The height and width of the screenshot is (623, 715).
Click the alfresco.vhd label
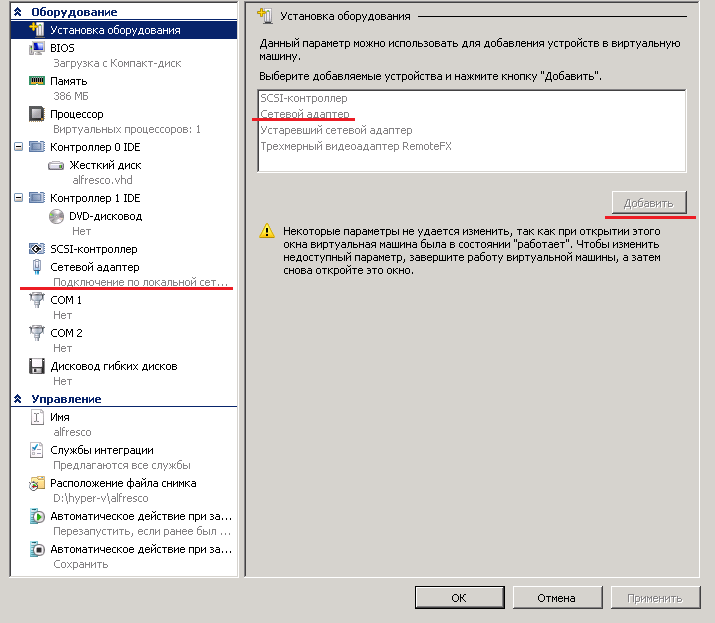point(102,180)
